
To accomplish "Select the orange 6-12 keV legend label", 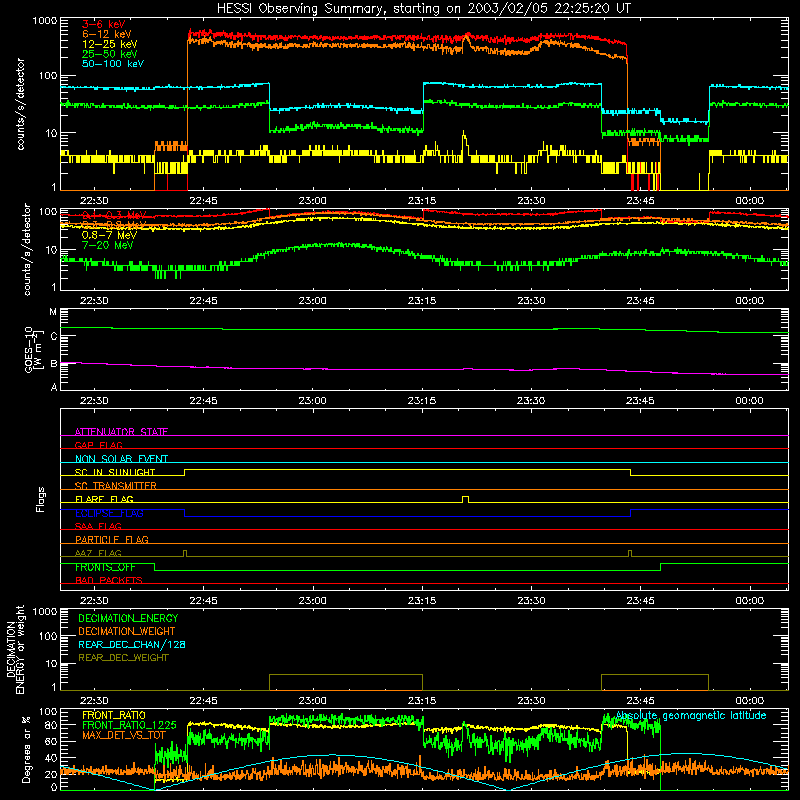I will tap(107, 34).
